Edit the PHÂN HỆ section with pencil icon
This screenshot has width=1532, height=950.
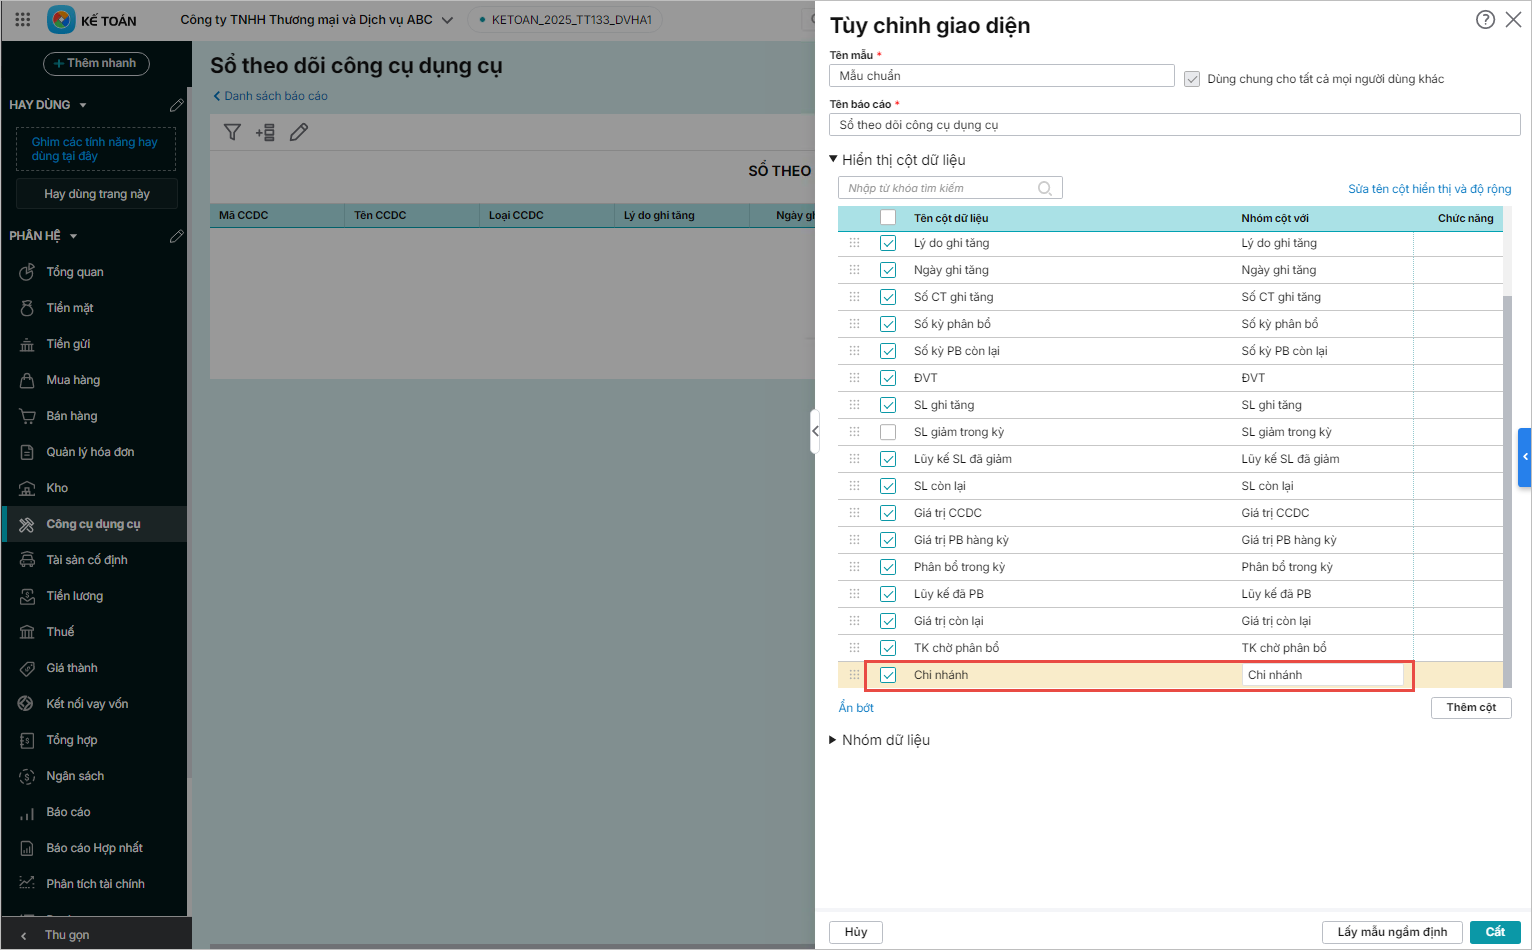point(177,236)
